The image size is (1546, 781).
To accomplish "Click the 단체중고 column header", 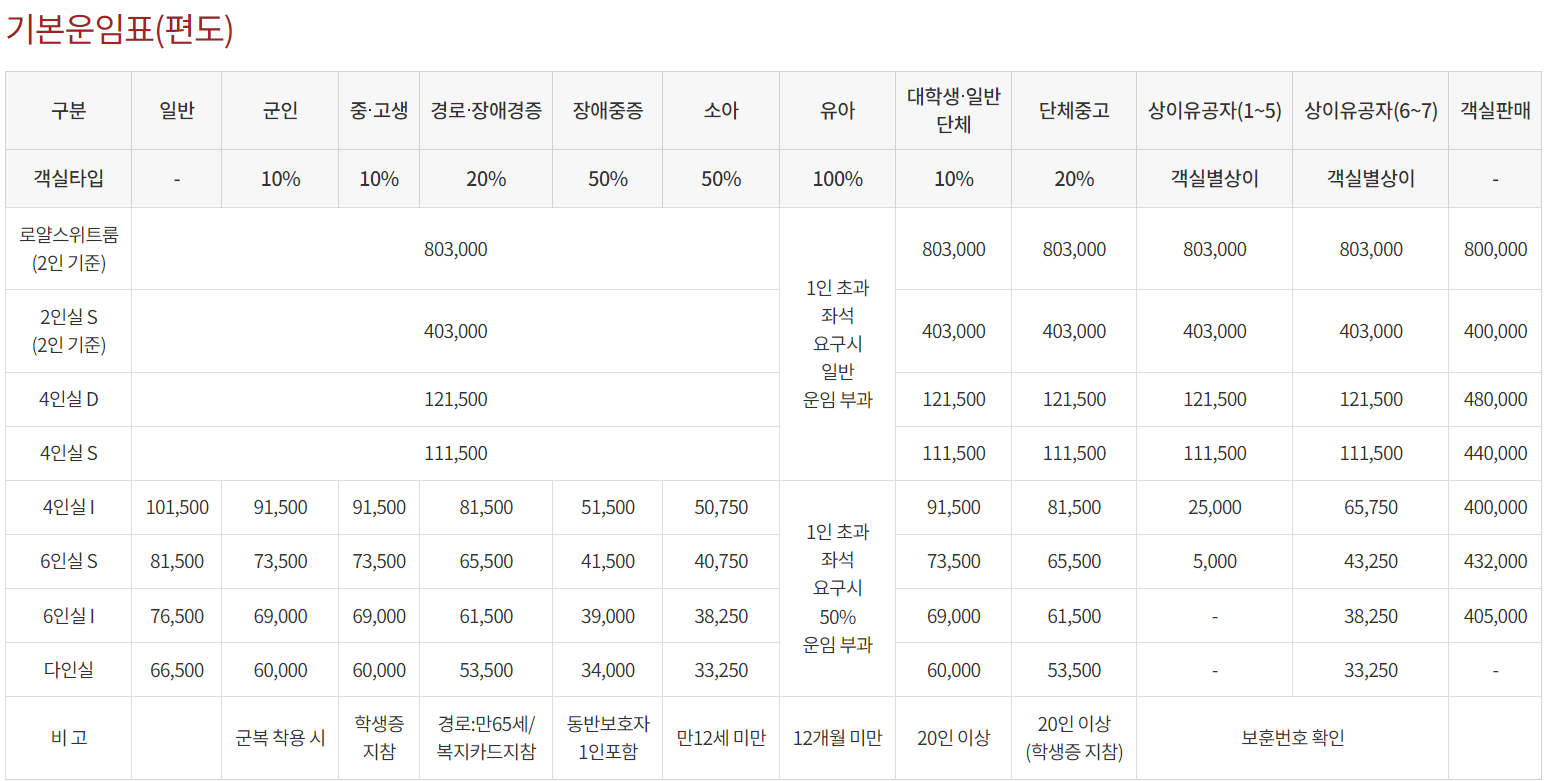I will click(x=1074, y=111).
